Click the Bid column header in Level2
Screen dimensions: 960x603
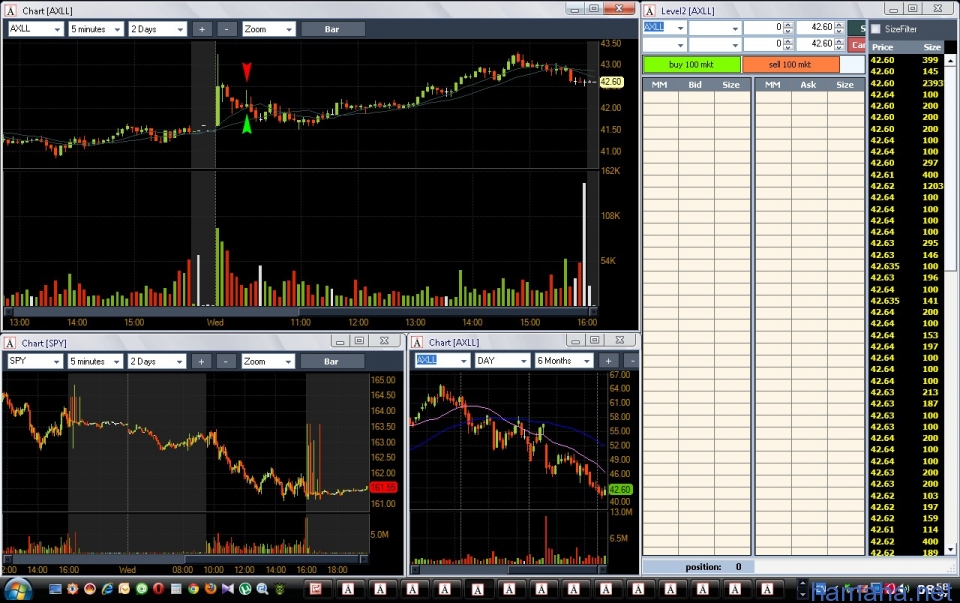696,84
